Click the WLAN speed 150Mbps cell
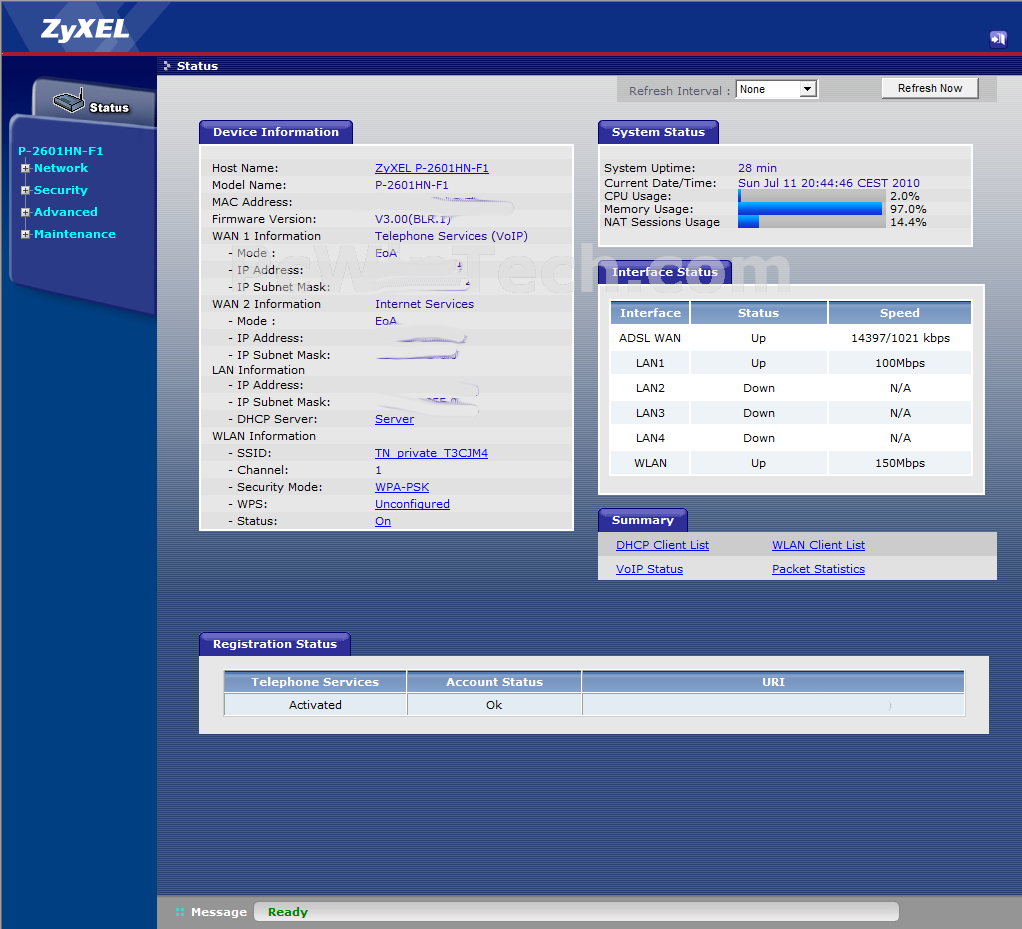 tap(900, 463)
